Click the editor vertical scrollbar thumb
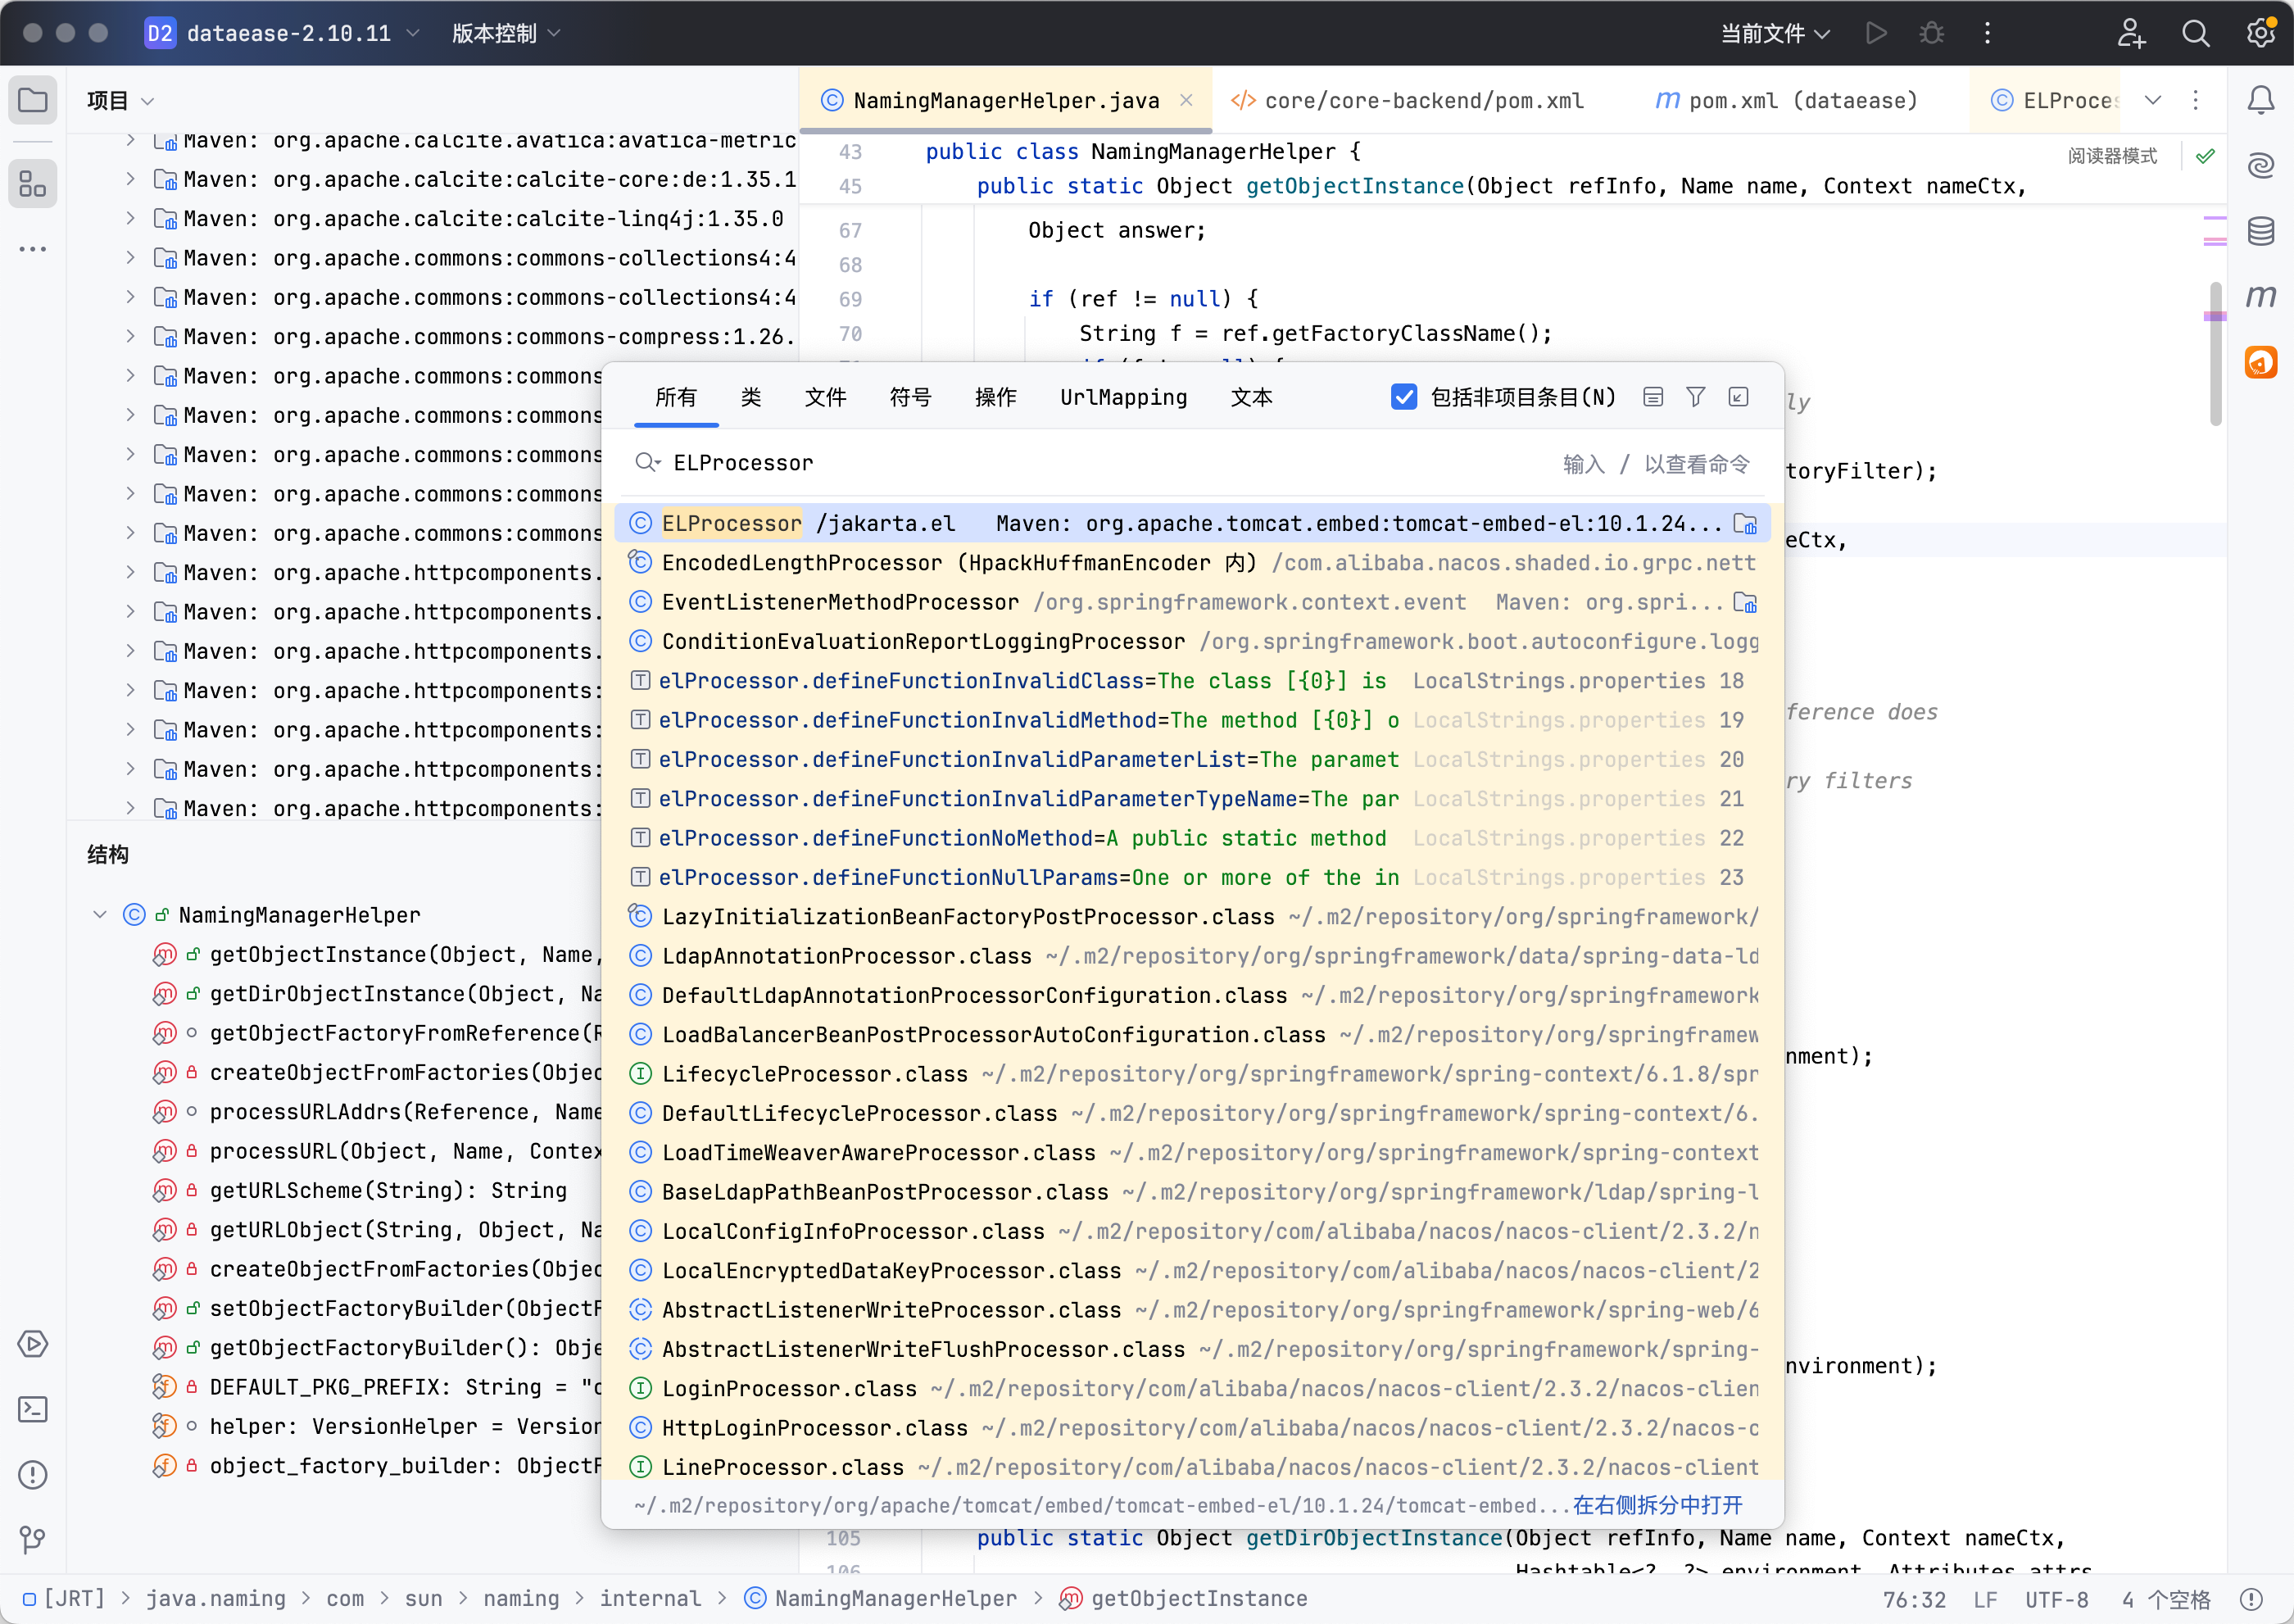The height and width of the screenshot is (1624, 2294). pyautogui.click(x=2215, y=353)
